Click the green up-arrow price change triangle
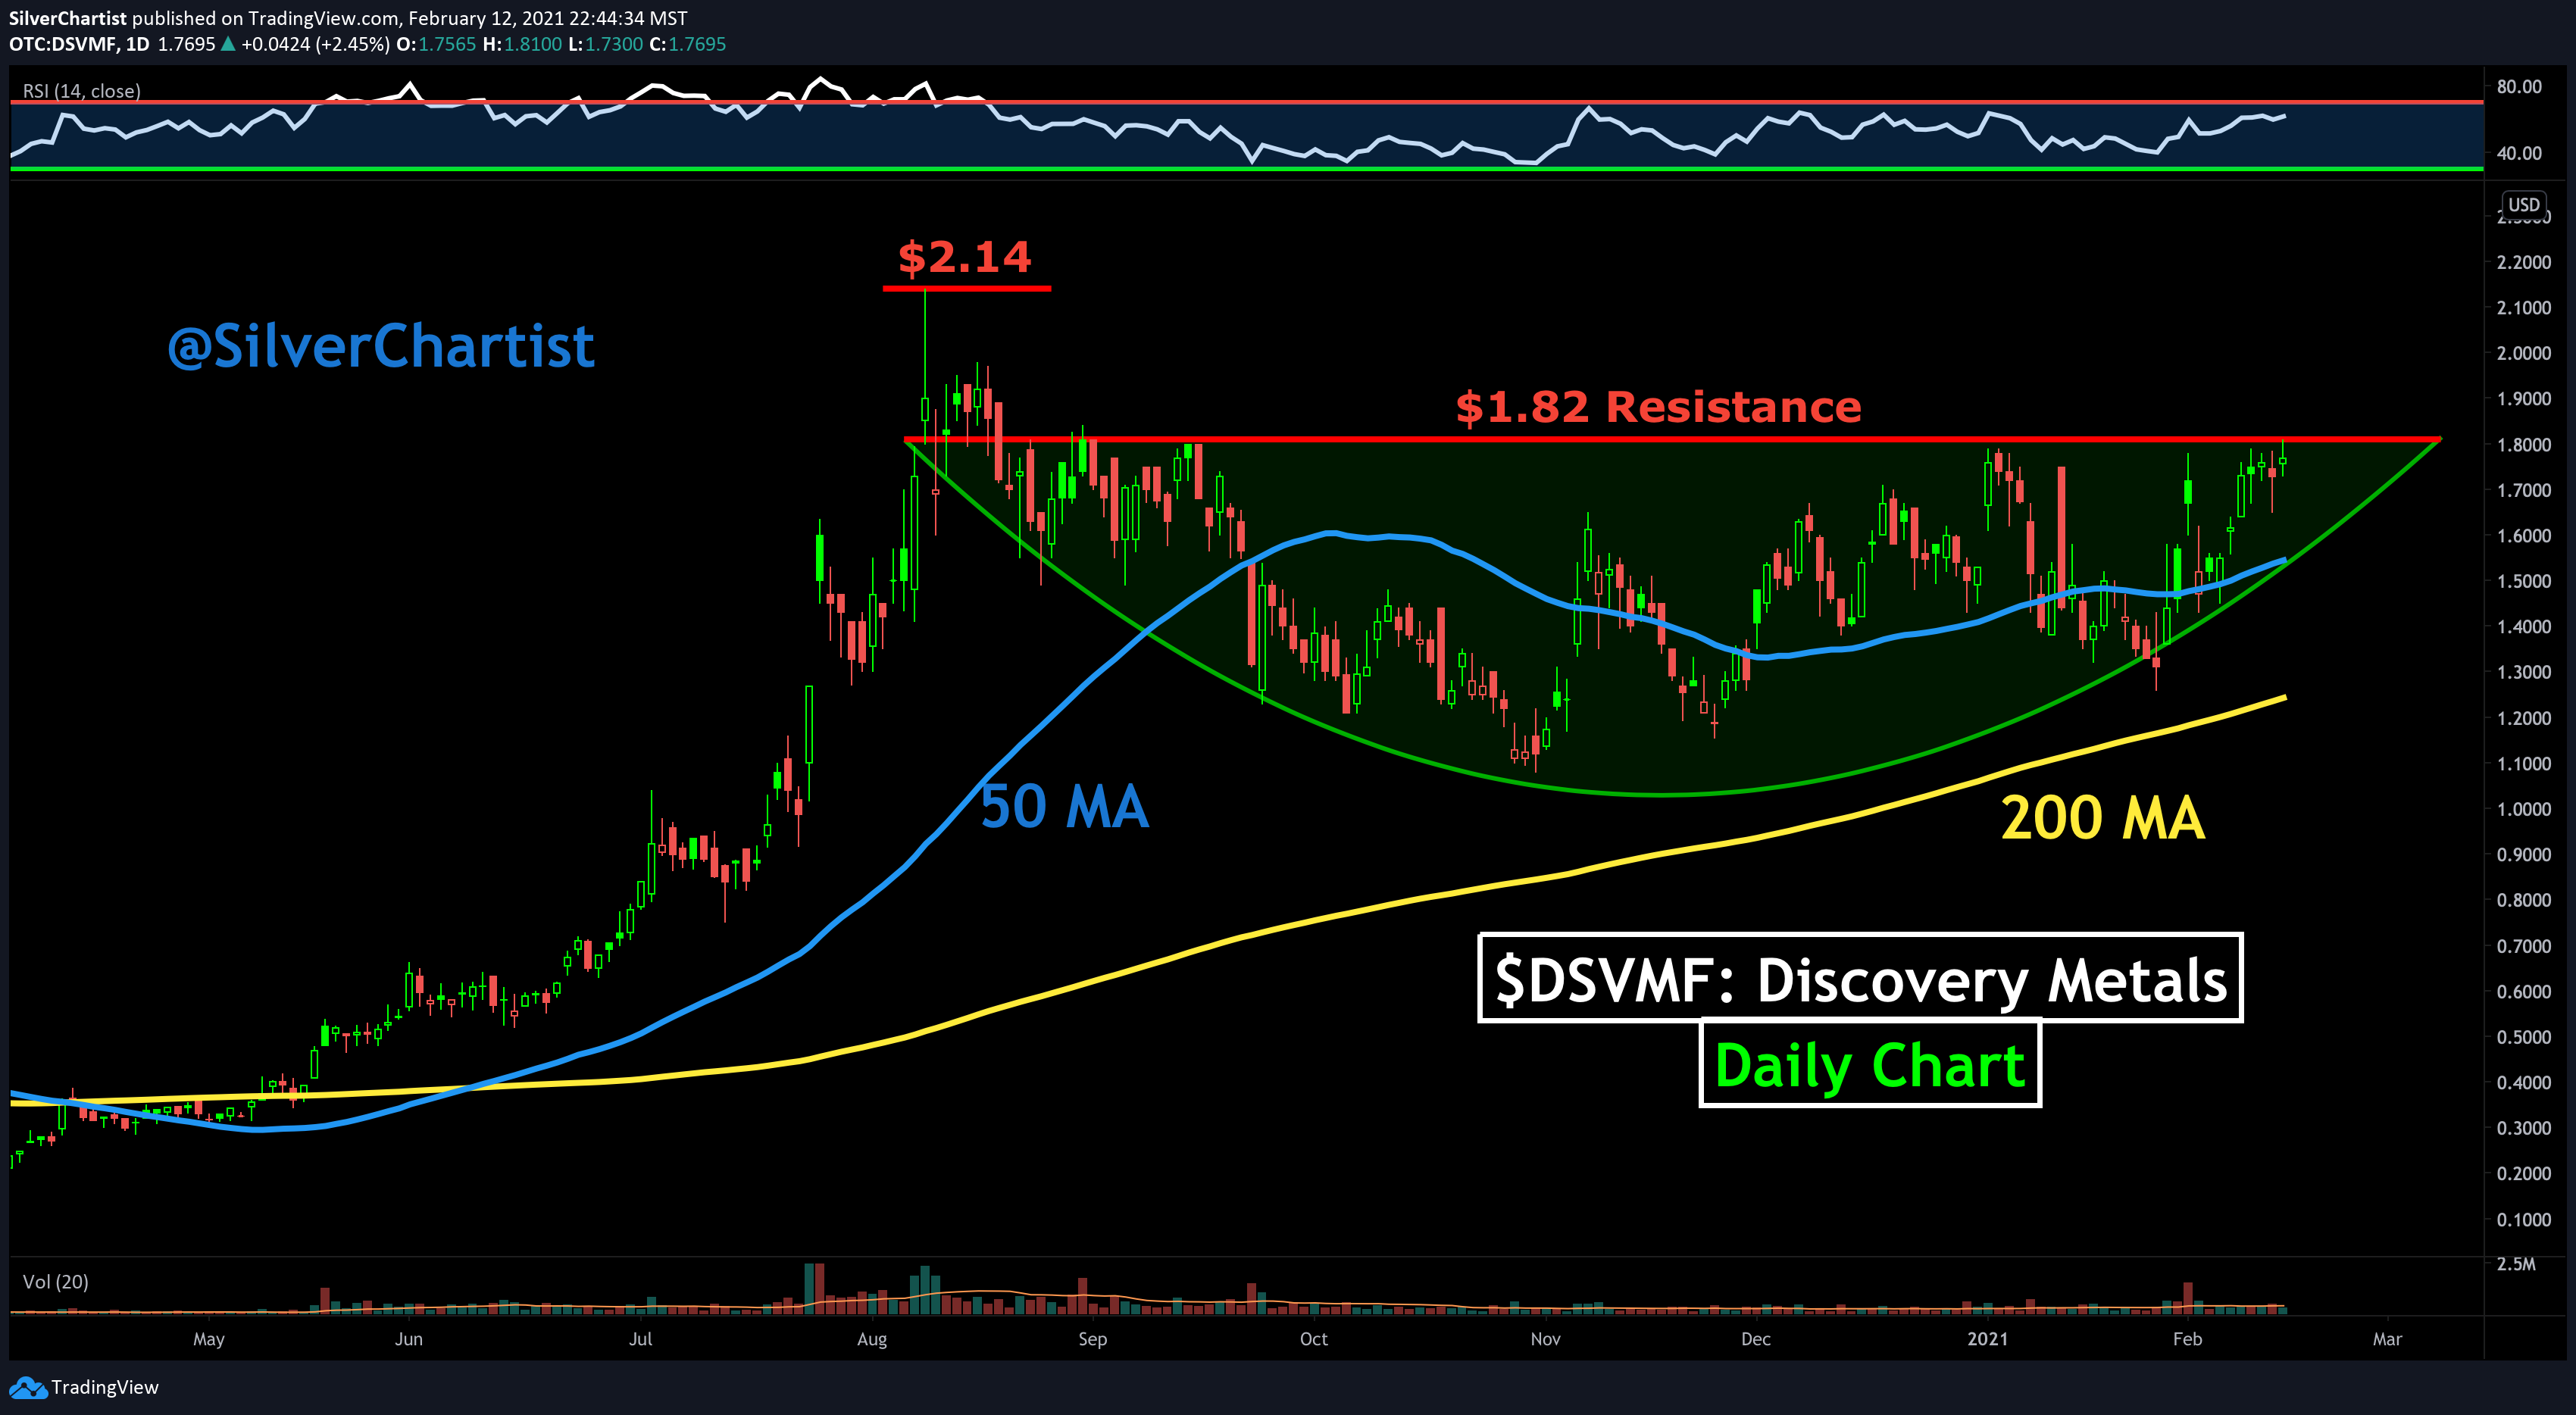The width and height of the screenshot is (2576, 1415). tap(228, 44)
